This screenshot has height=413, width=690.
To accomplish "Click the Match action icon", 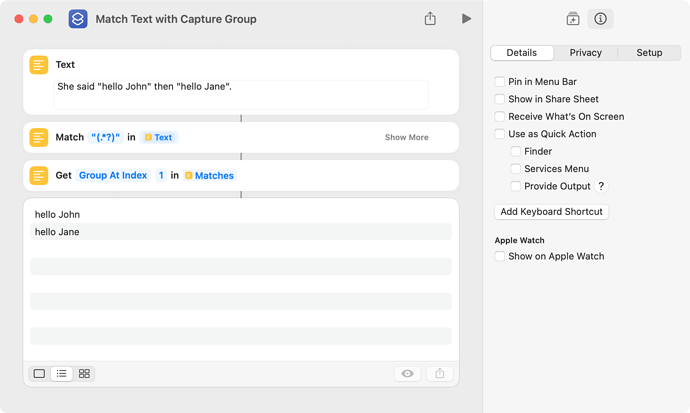I will point(39,137).
